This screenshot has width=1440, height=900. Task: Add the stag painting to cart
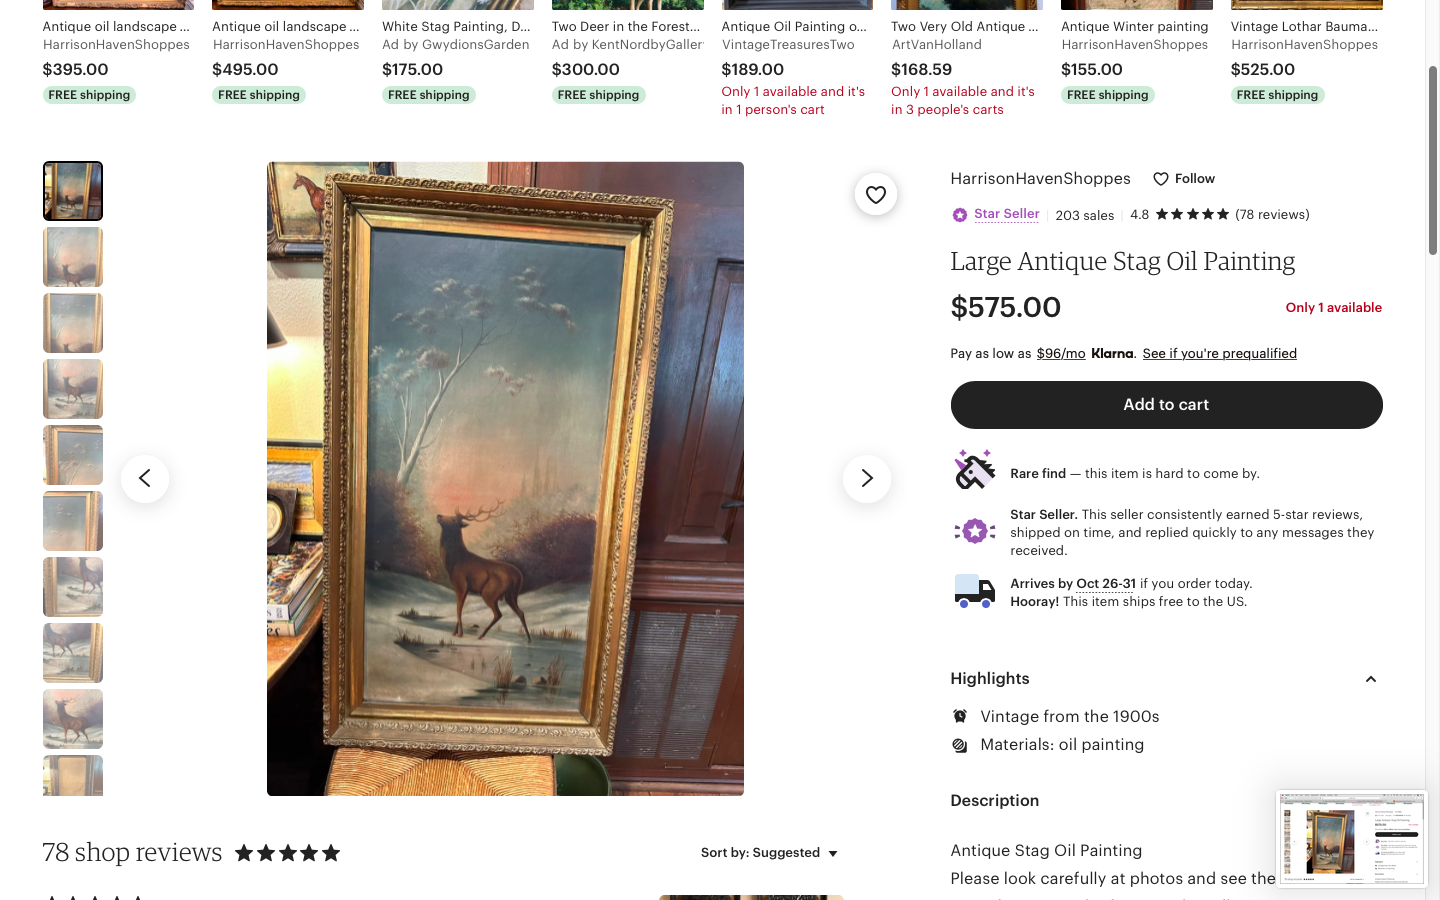click(x=1166, y=405)
